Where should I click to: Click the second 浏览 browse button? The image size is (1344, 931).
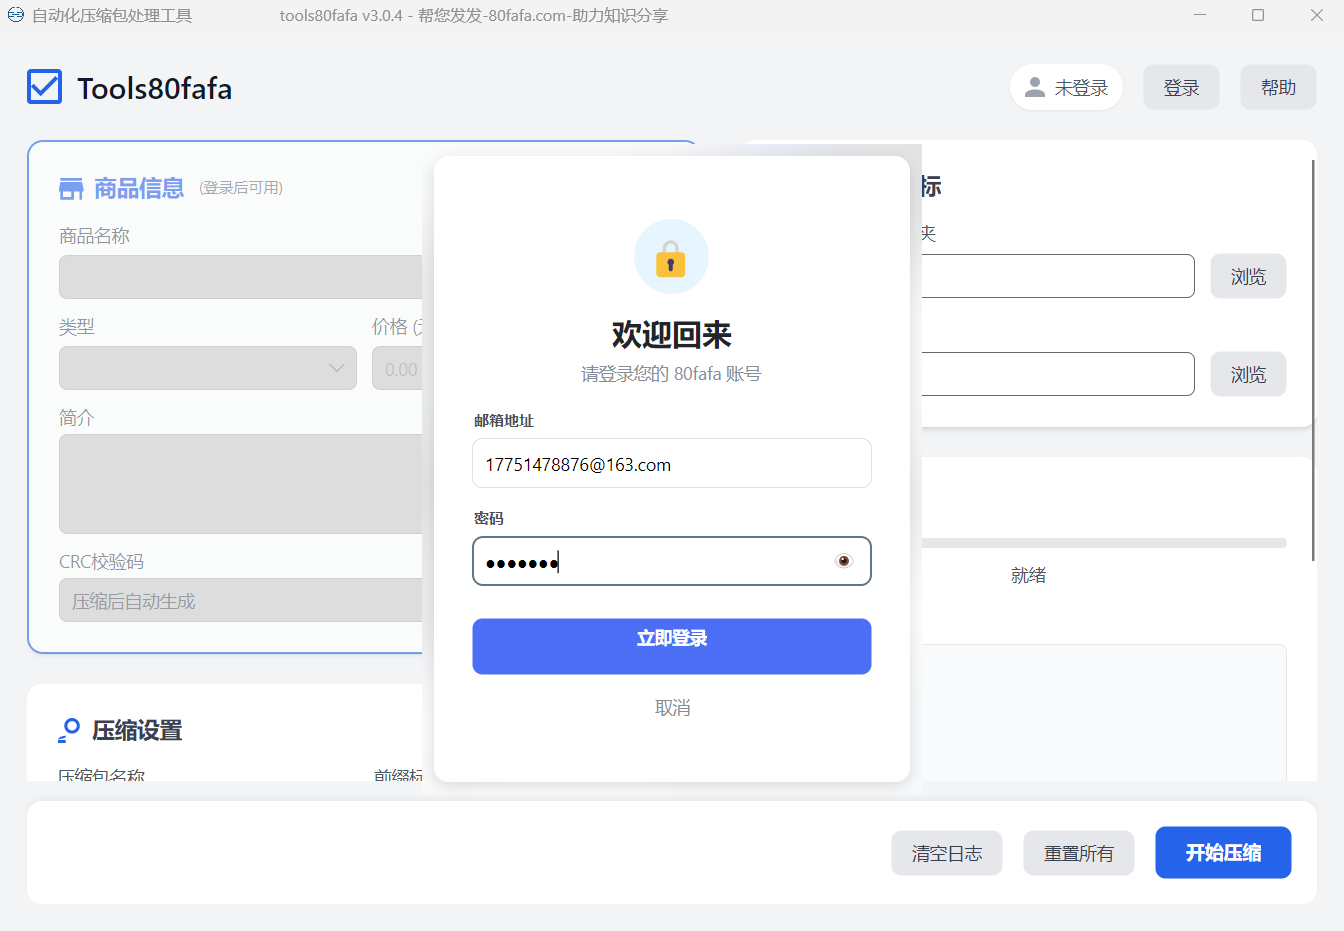pos(1248,375)
